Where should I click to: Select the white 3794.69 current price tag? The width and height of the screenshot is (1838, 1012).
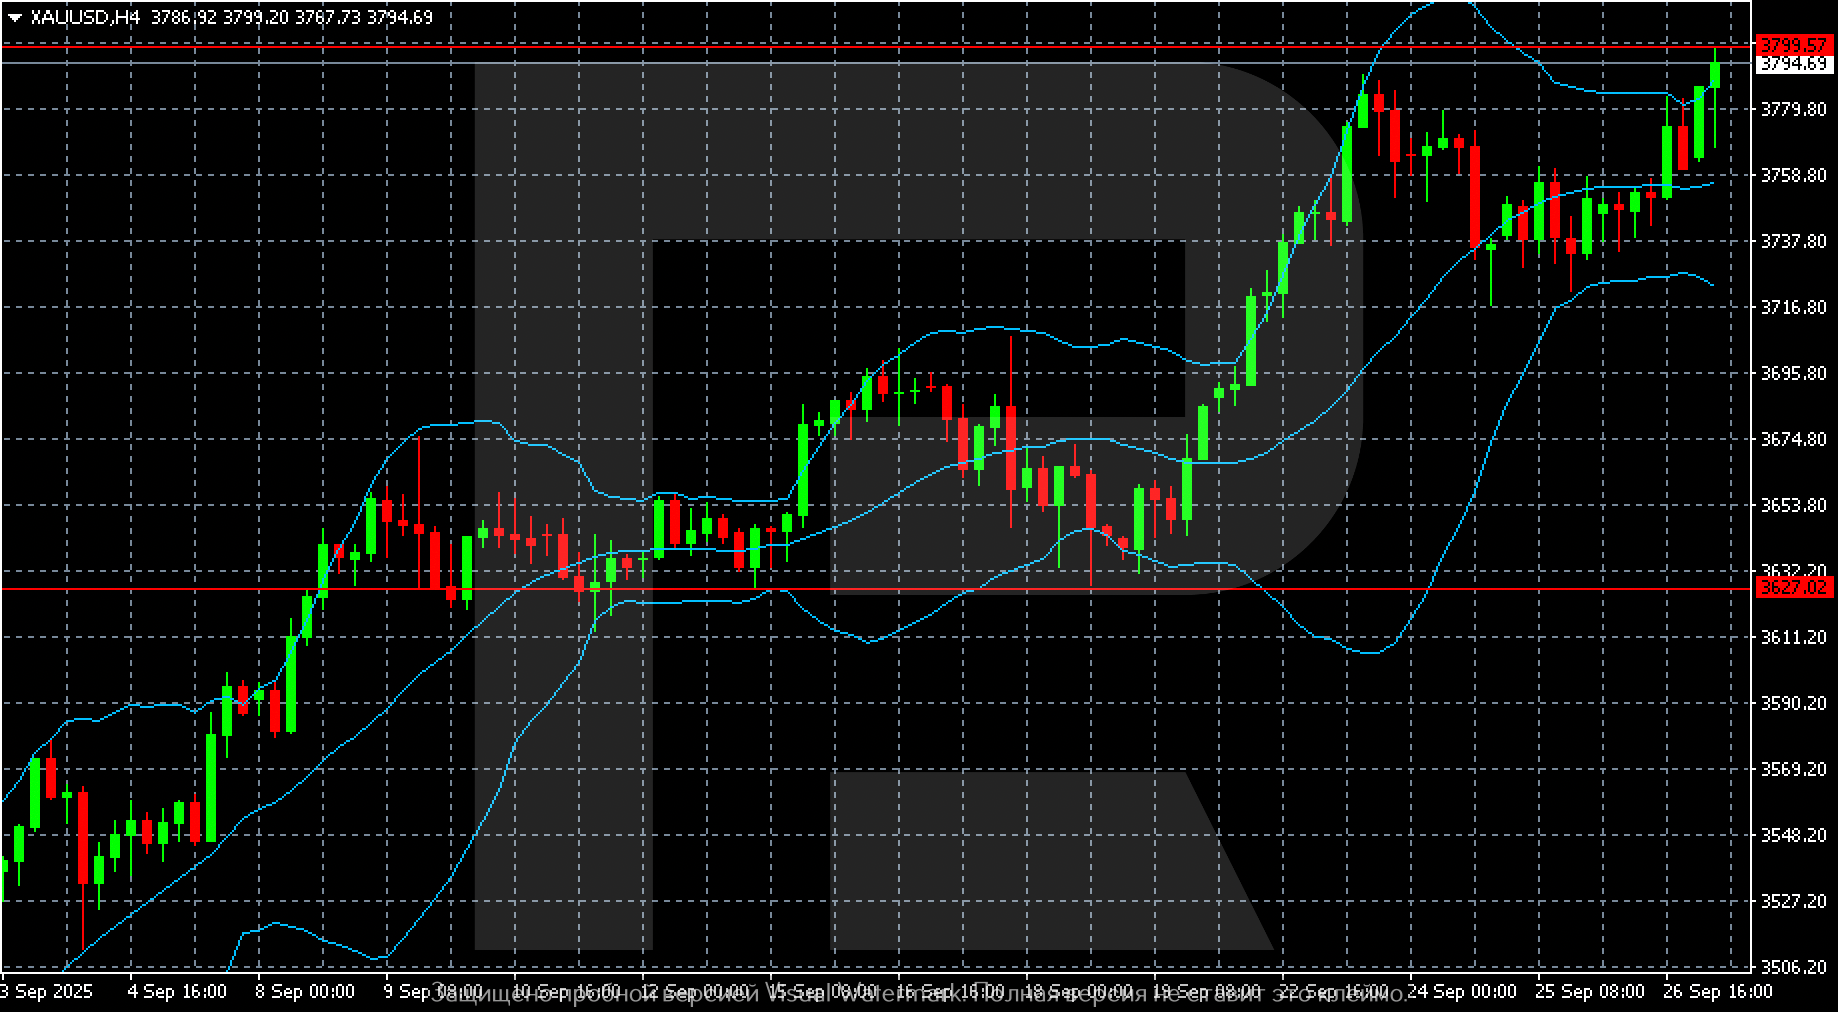(1794, 64)
